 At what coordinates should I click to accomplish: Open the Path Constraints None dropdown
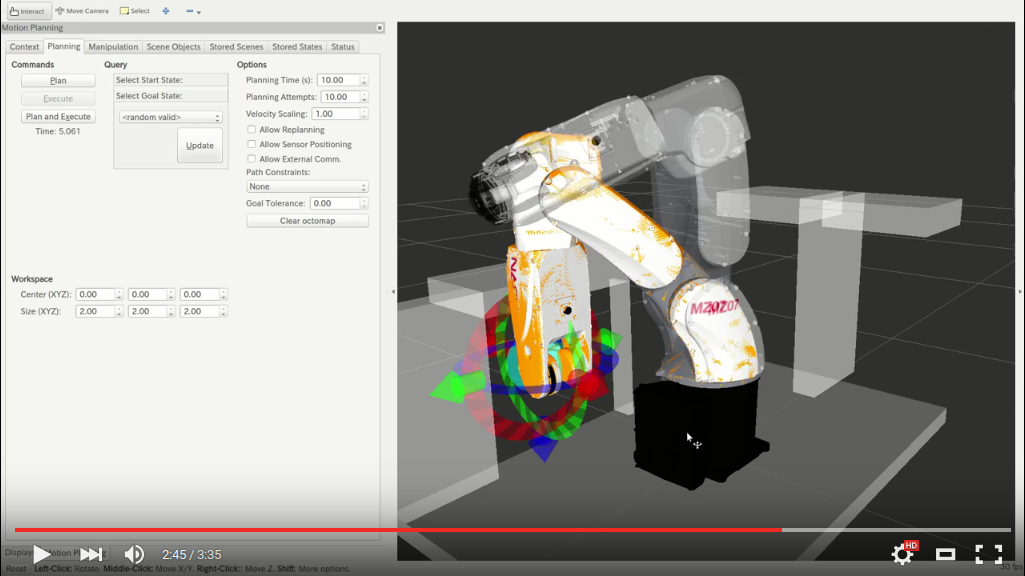pos(307,186)
